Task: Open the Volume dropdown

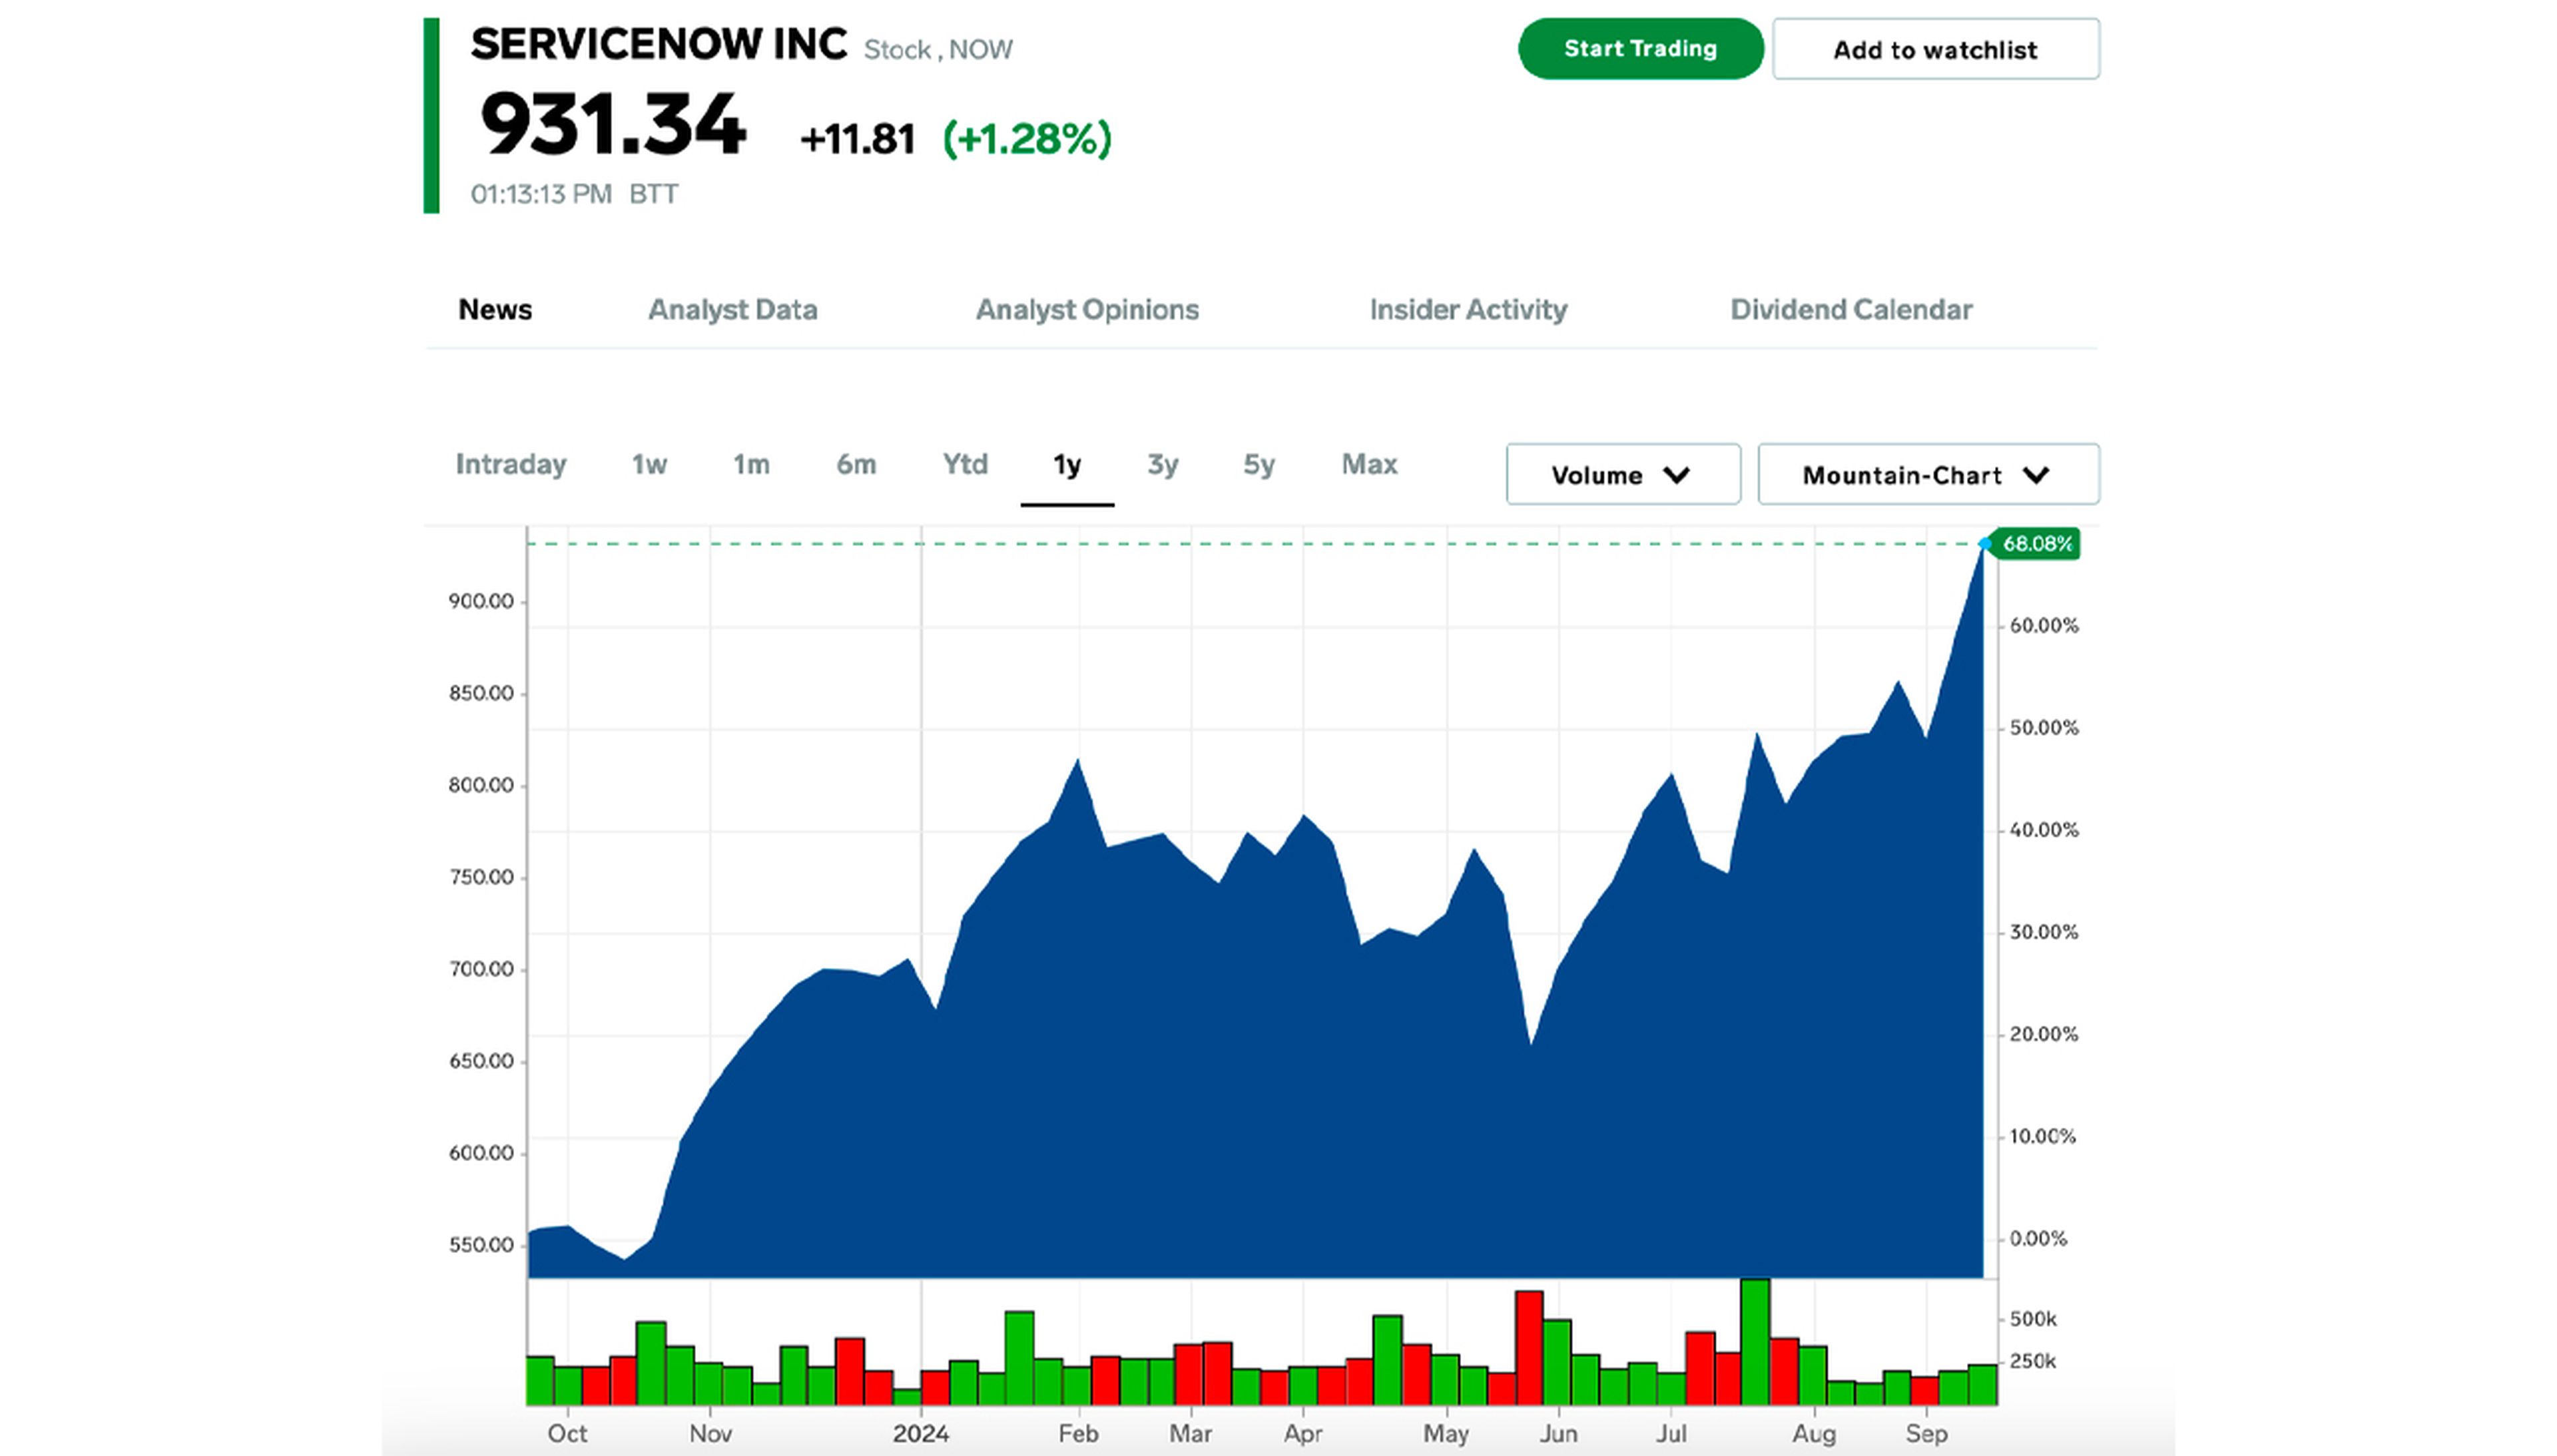Action: (x=1623, y=474)
